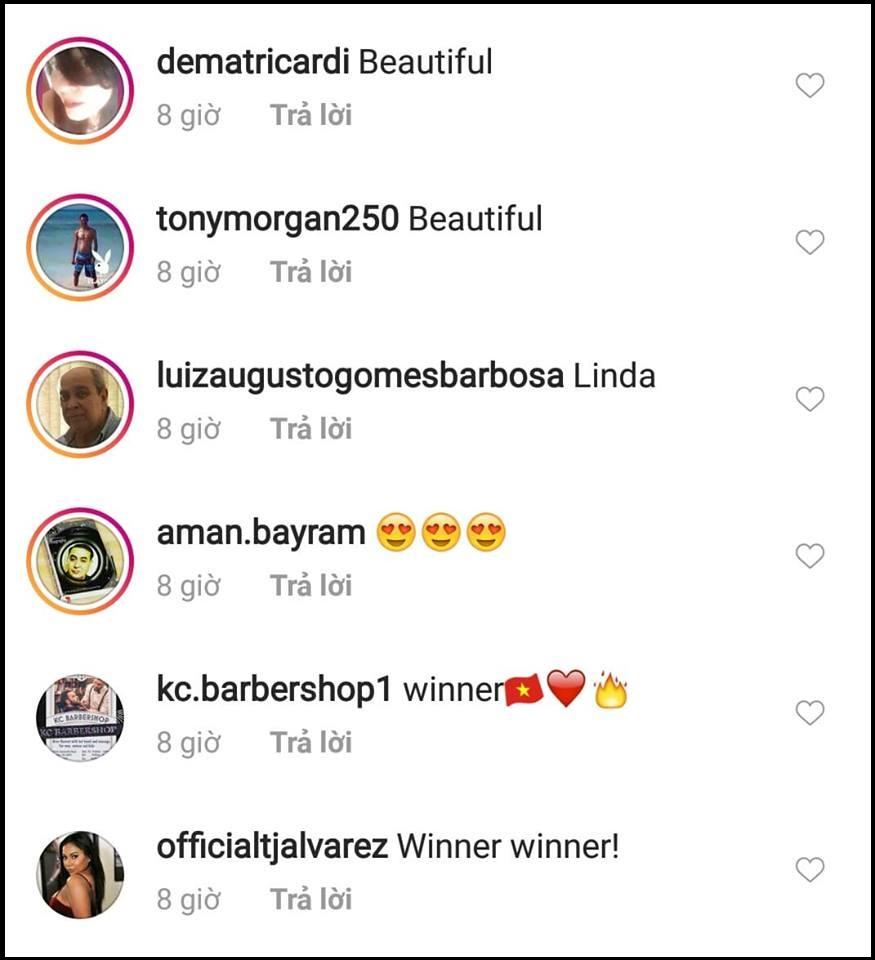The width and height of the screenshot is (875, 960).
Task: Visit tonymorgan250 username profile
Action: 277,220
